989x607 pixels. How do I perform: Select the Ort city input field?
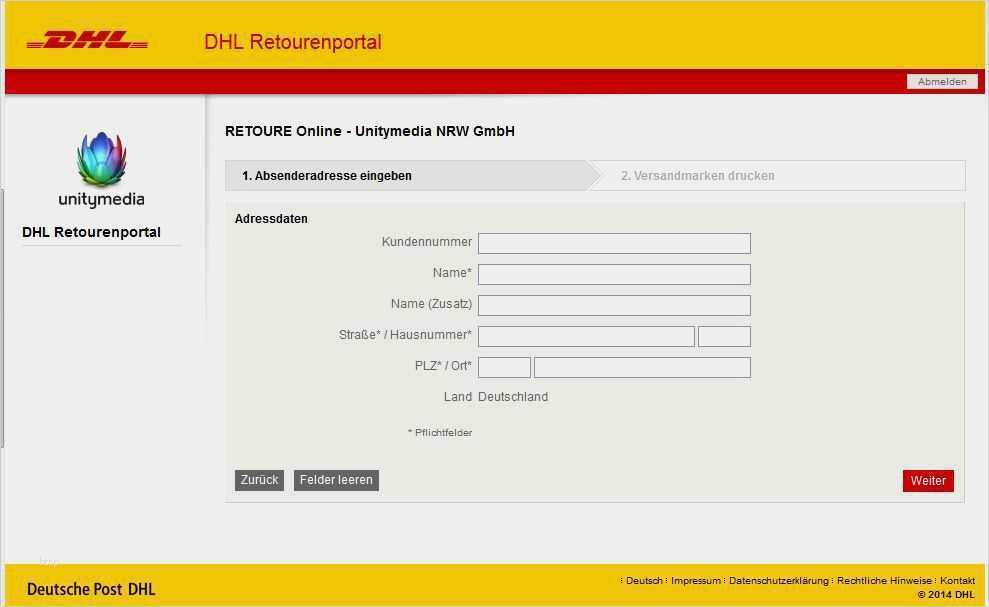642,367
